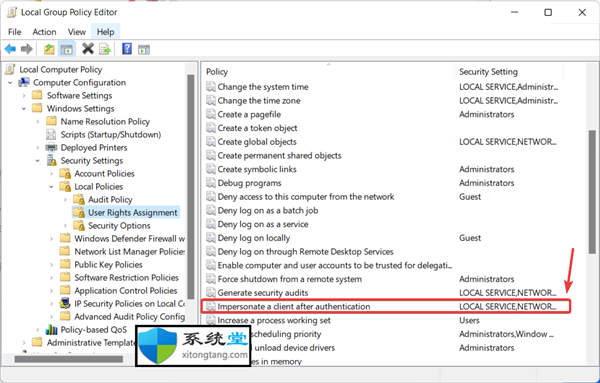Collapse the Local Policies node
The height and width of the screenshot is (383, 600).
(52, 187)
